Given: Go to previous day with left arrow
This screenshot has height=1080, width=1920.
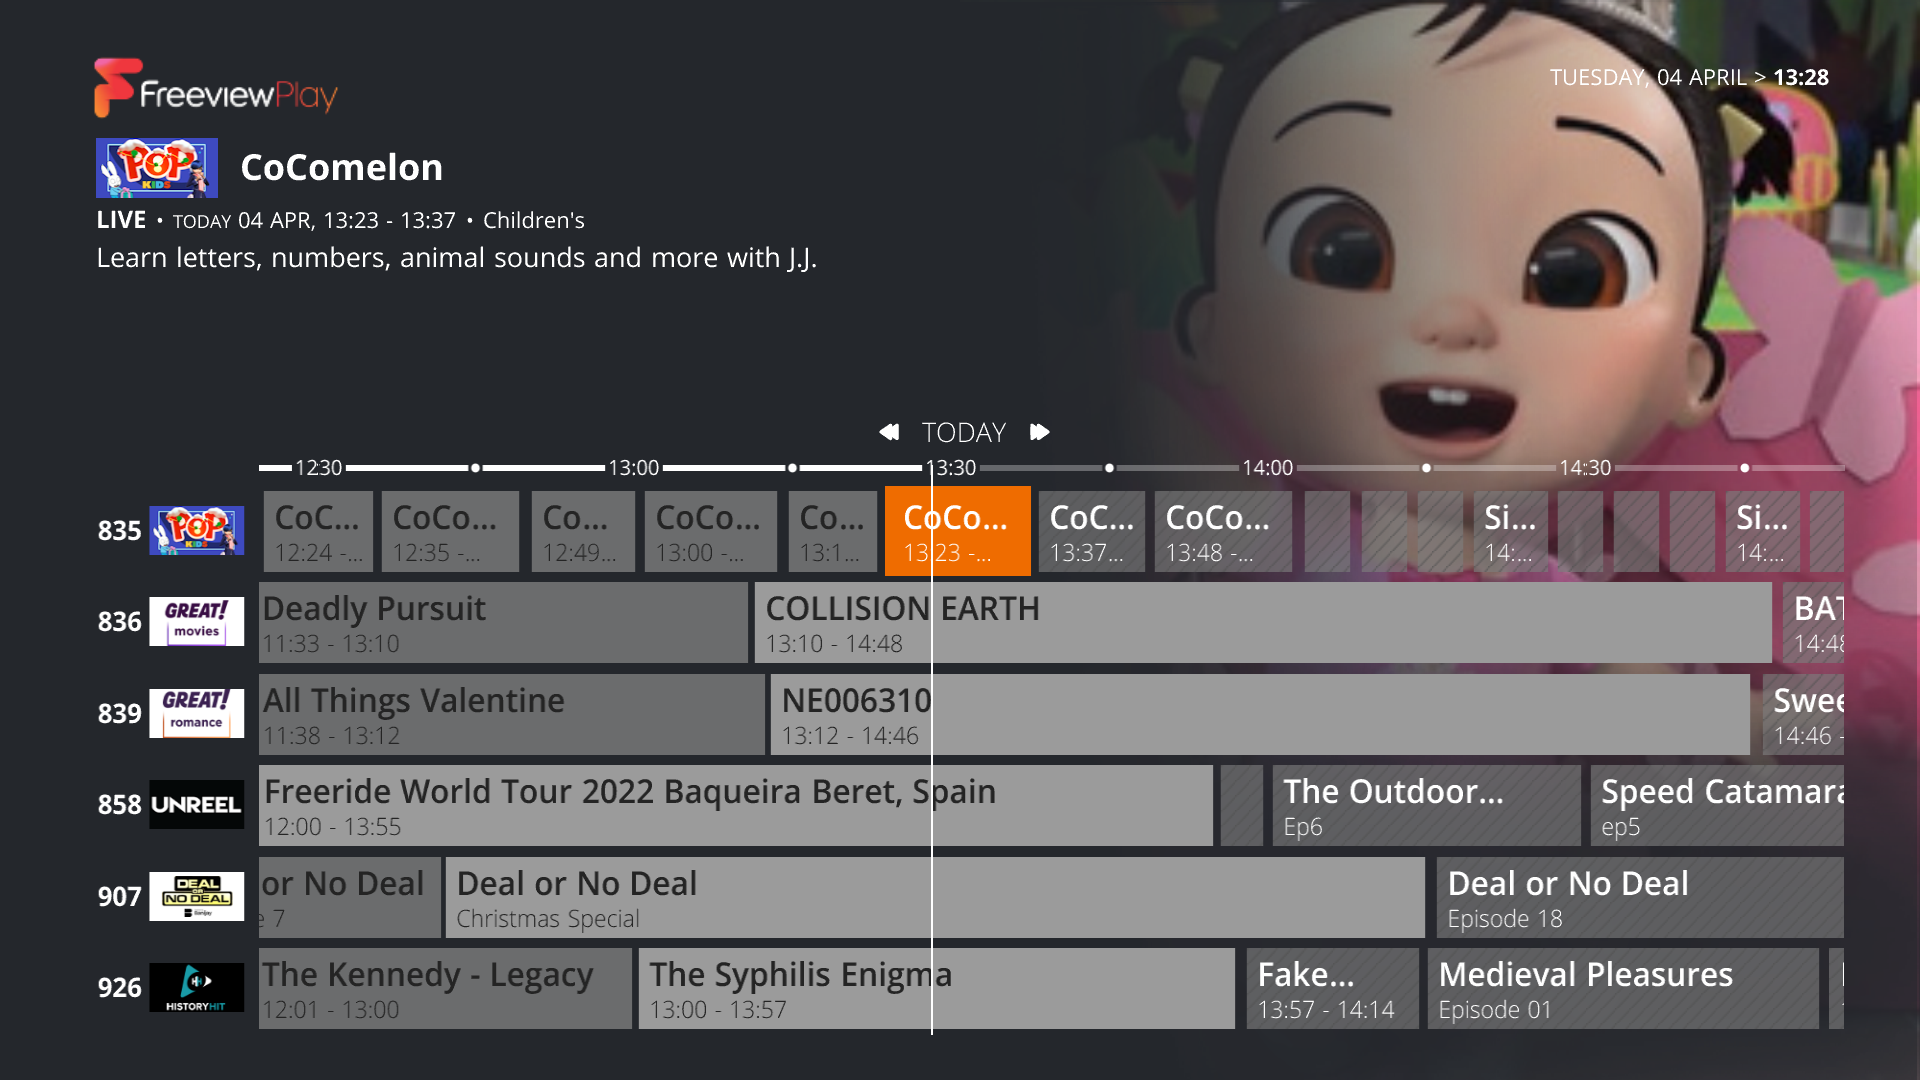Looking at the screenshot, I should 889,432.
